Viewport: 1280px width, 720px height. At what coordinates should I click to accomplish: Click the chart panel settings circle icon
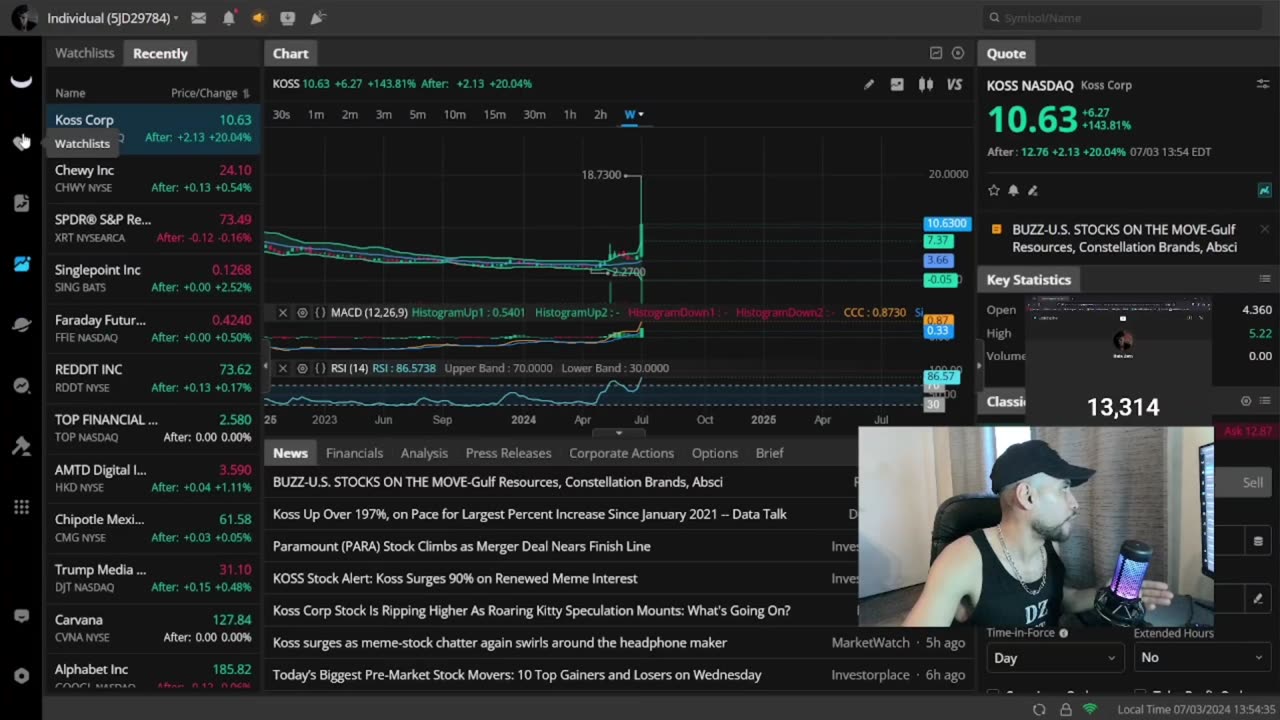click(958, 53)
